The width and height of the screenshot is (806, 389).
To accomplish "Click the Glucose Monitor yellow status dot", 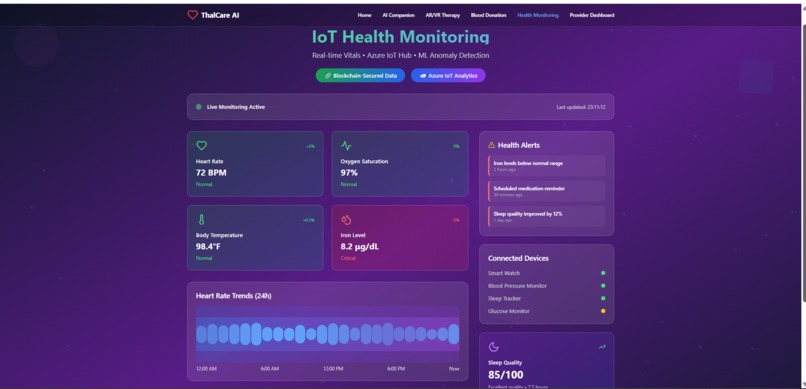I will pyautogui.click(x=603, y=311).
